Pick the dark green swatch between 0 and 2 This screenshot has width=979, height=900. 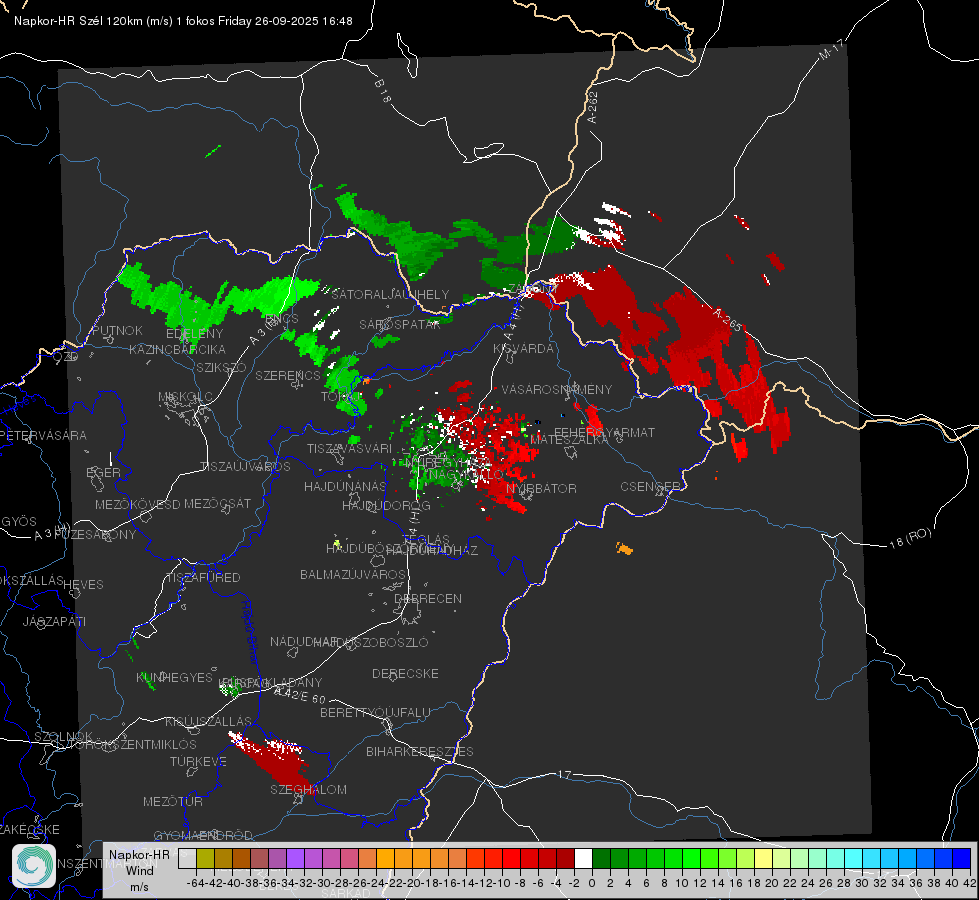(601, 858)
